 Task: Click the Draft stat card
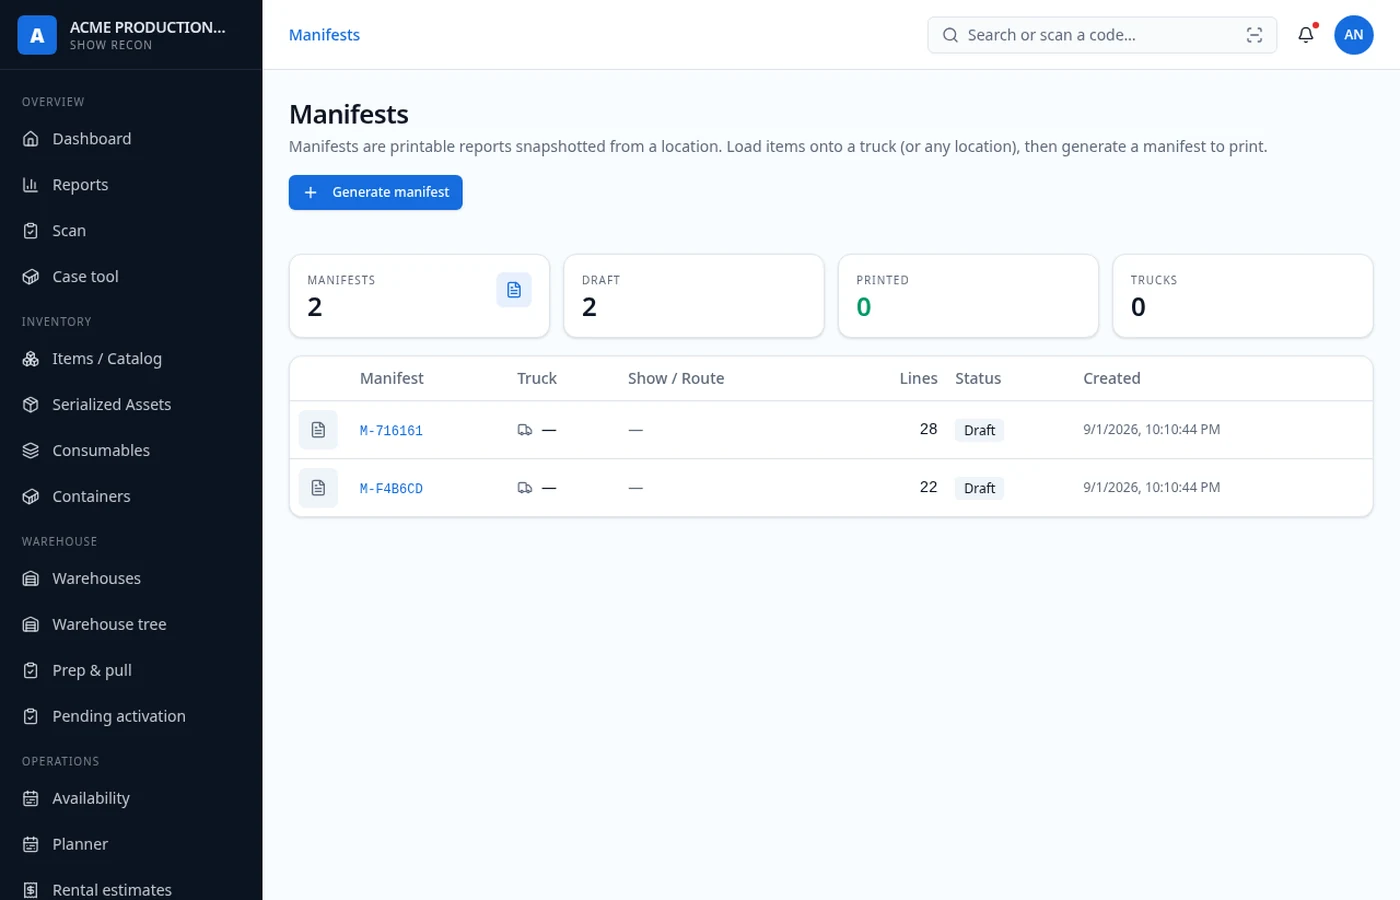[x=694, y=296]
